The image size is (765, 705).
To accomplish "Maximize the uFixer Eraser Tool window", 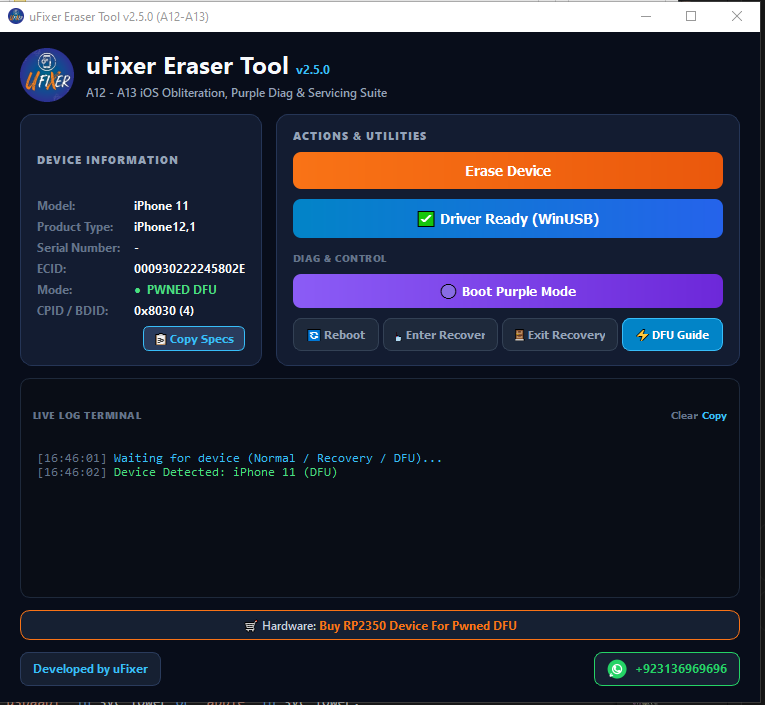I will (x=691, y=16).
